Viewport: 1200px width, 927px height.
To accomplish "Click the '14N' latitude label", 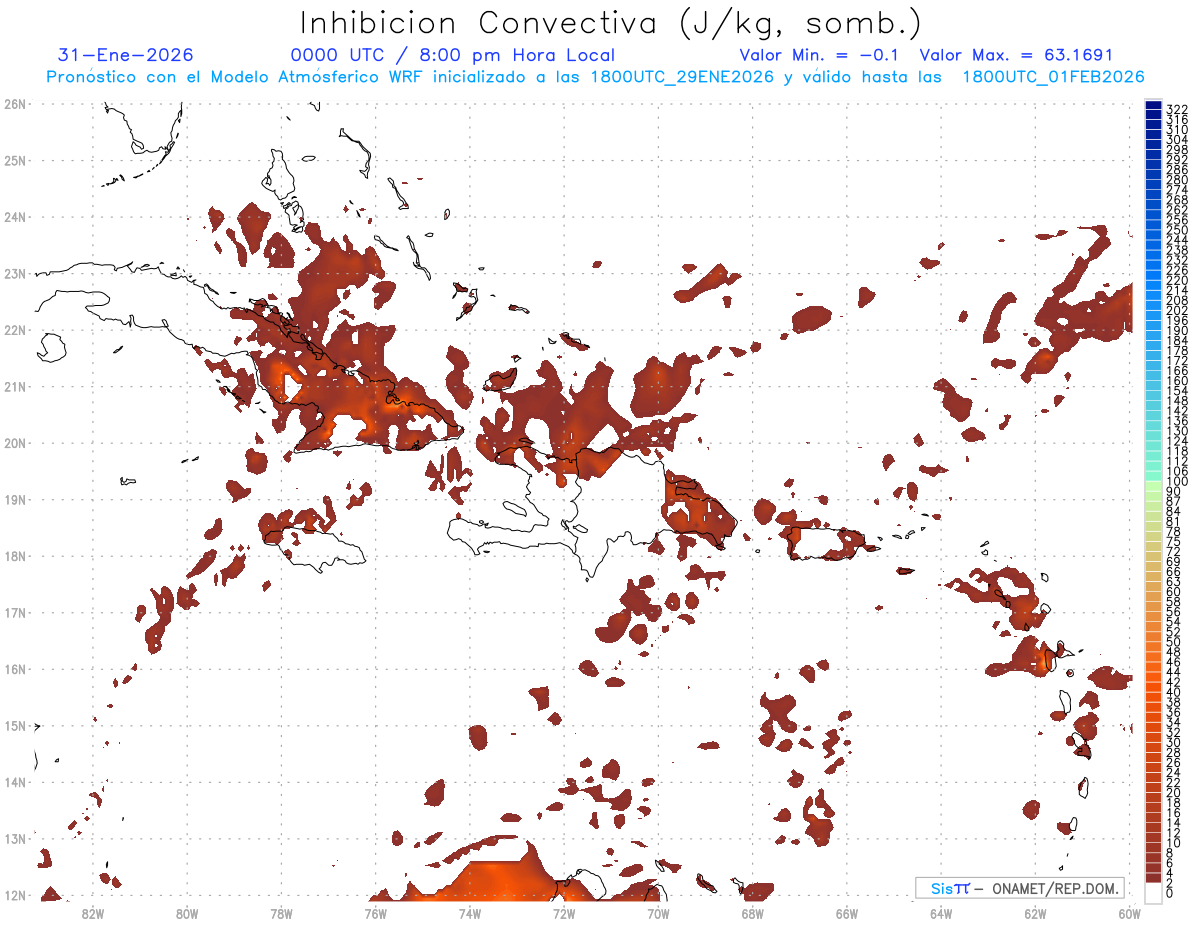I will (15, 781).
